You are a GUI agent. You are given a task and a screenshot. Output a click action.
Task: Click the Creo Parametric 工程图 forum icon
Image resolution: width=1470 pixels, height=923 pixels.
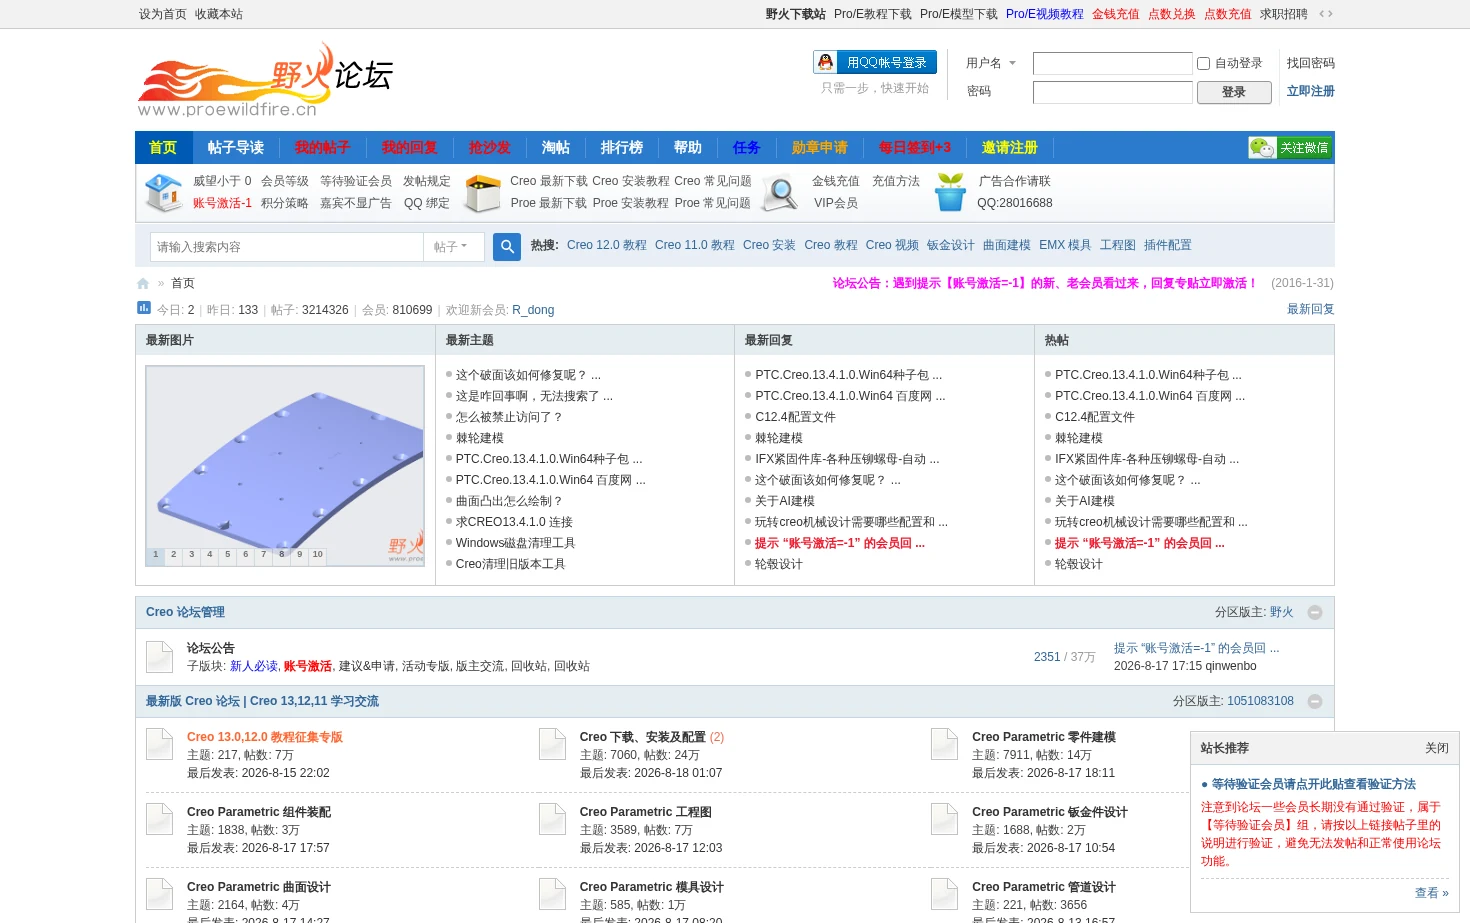[553, 819]
